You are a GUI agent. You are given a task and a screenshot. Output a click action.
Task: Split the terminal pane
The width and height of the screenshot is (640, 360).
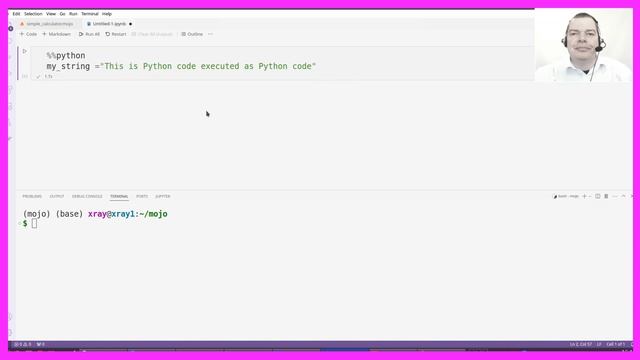[x=598, y=196]
